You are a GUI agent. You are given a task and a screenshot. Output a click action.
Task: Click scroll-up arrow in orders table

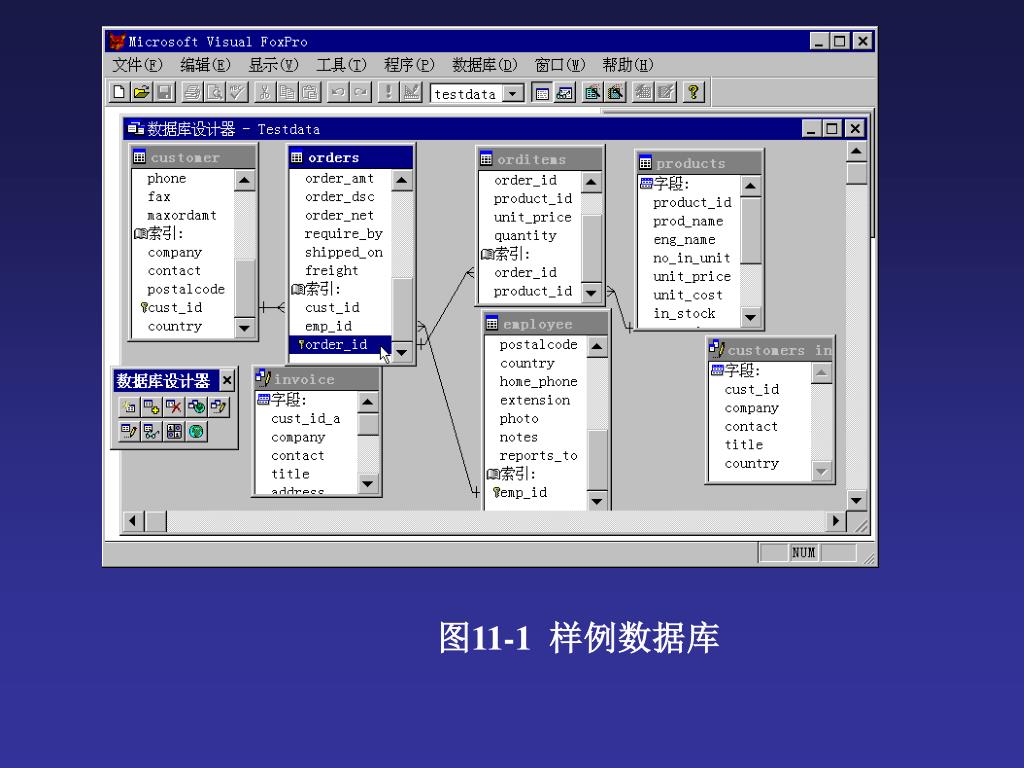point(402,180)
